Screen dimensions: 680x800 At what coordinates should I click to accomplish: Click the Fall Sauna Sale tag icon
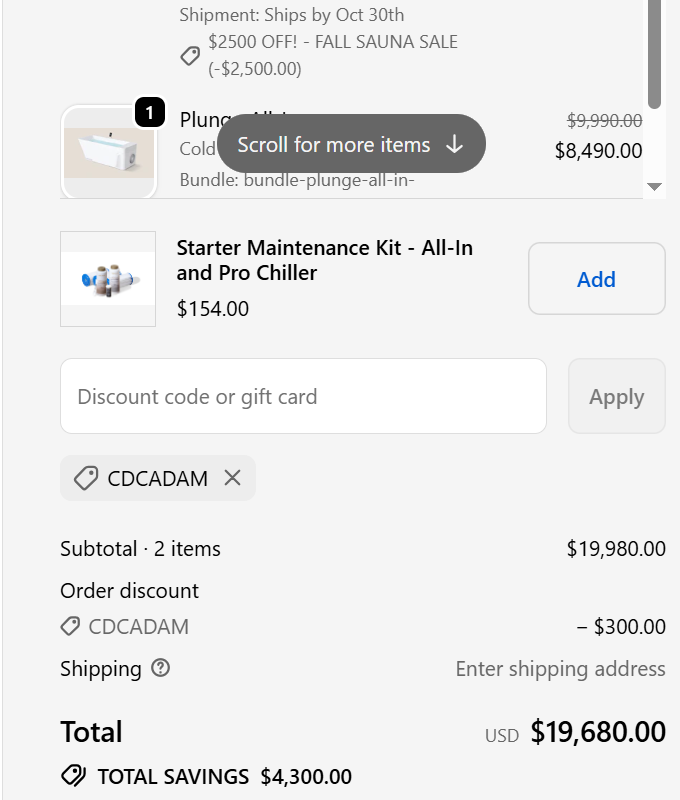190,56
